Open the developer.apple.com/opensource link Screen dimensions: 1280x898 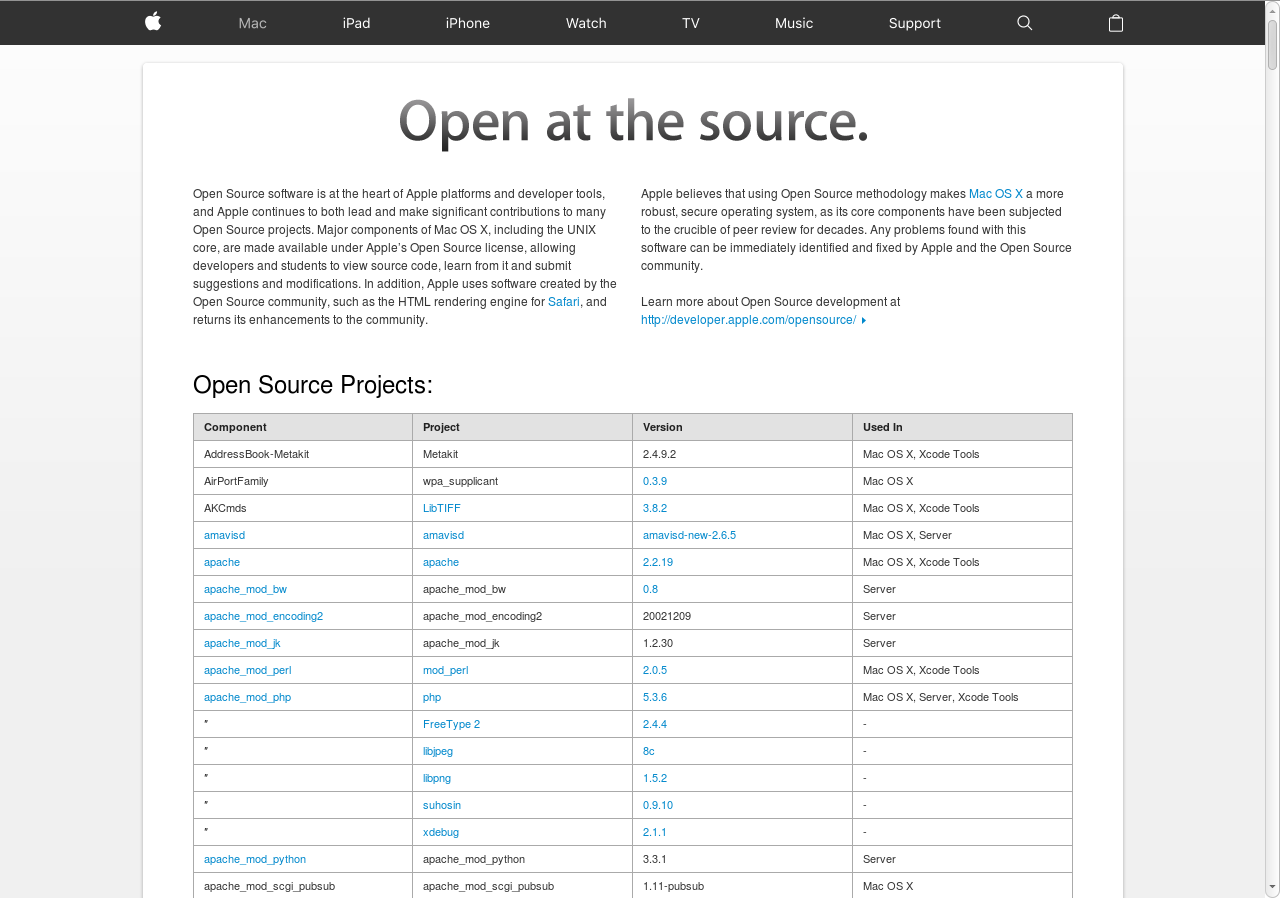click(x=748, y=320)
